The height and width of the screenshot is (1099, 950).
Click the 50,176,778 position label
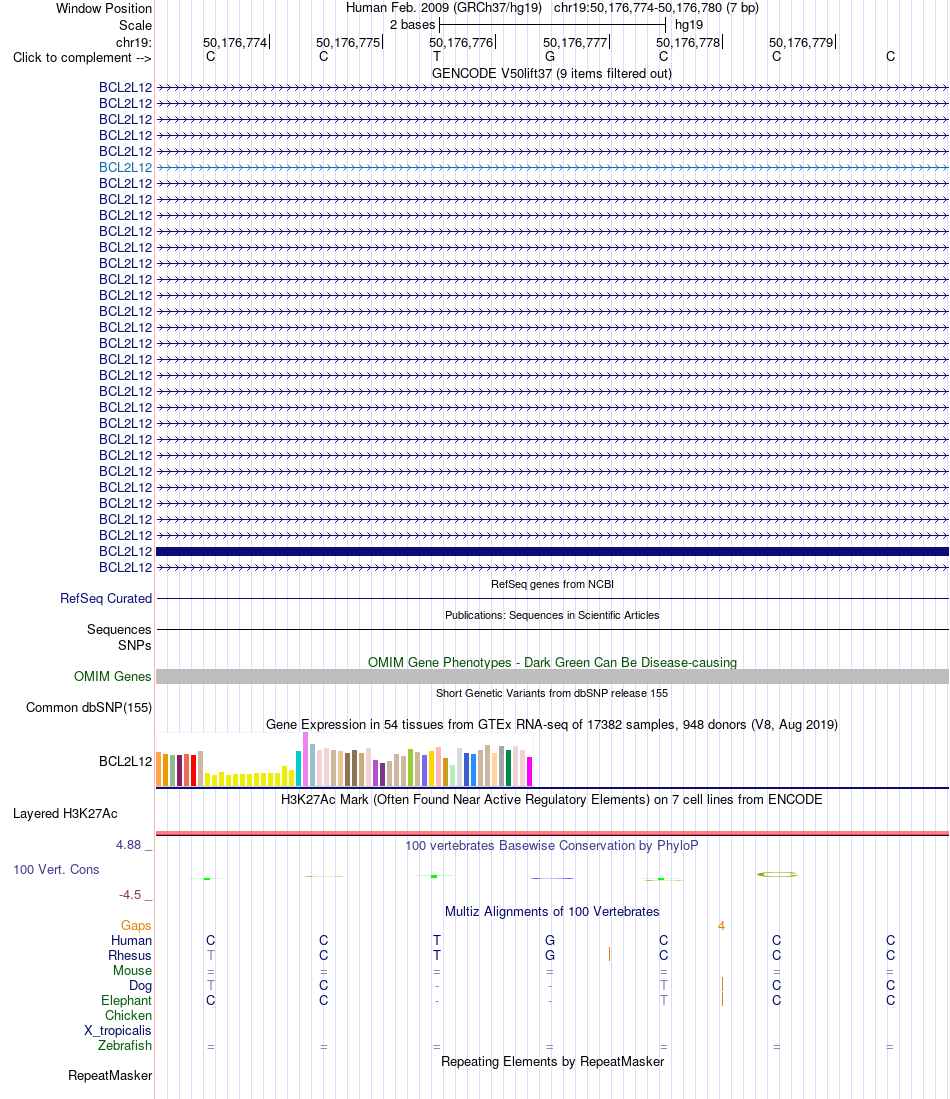[688, 43]
